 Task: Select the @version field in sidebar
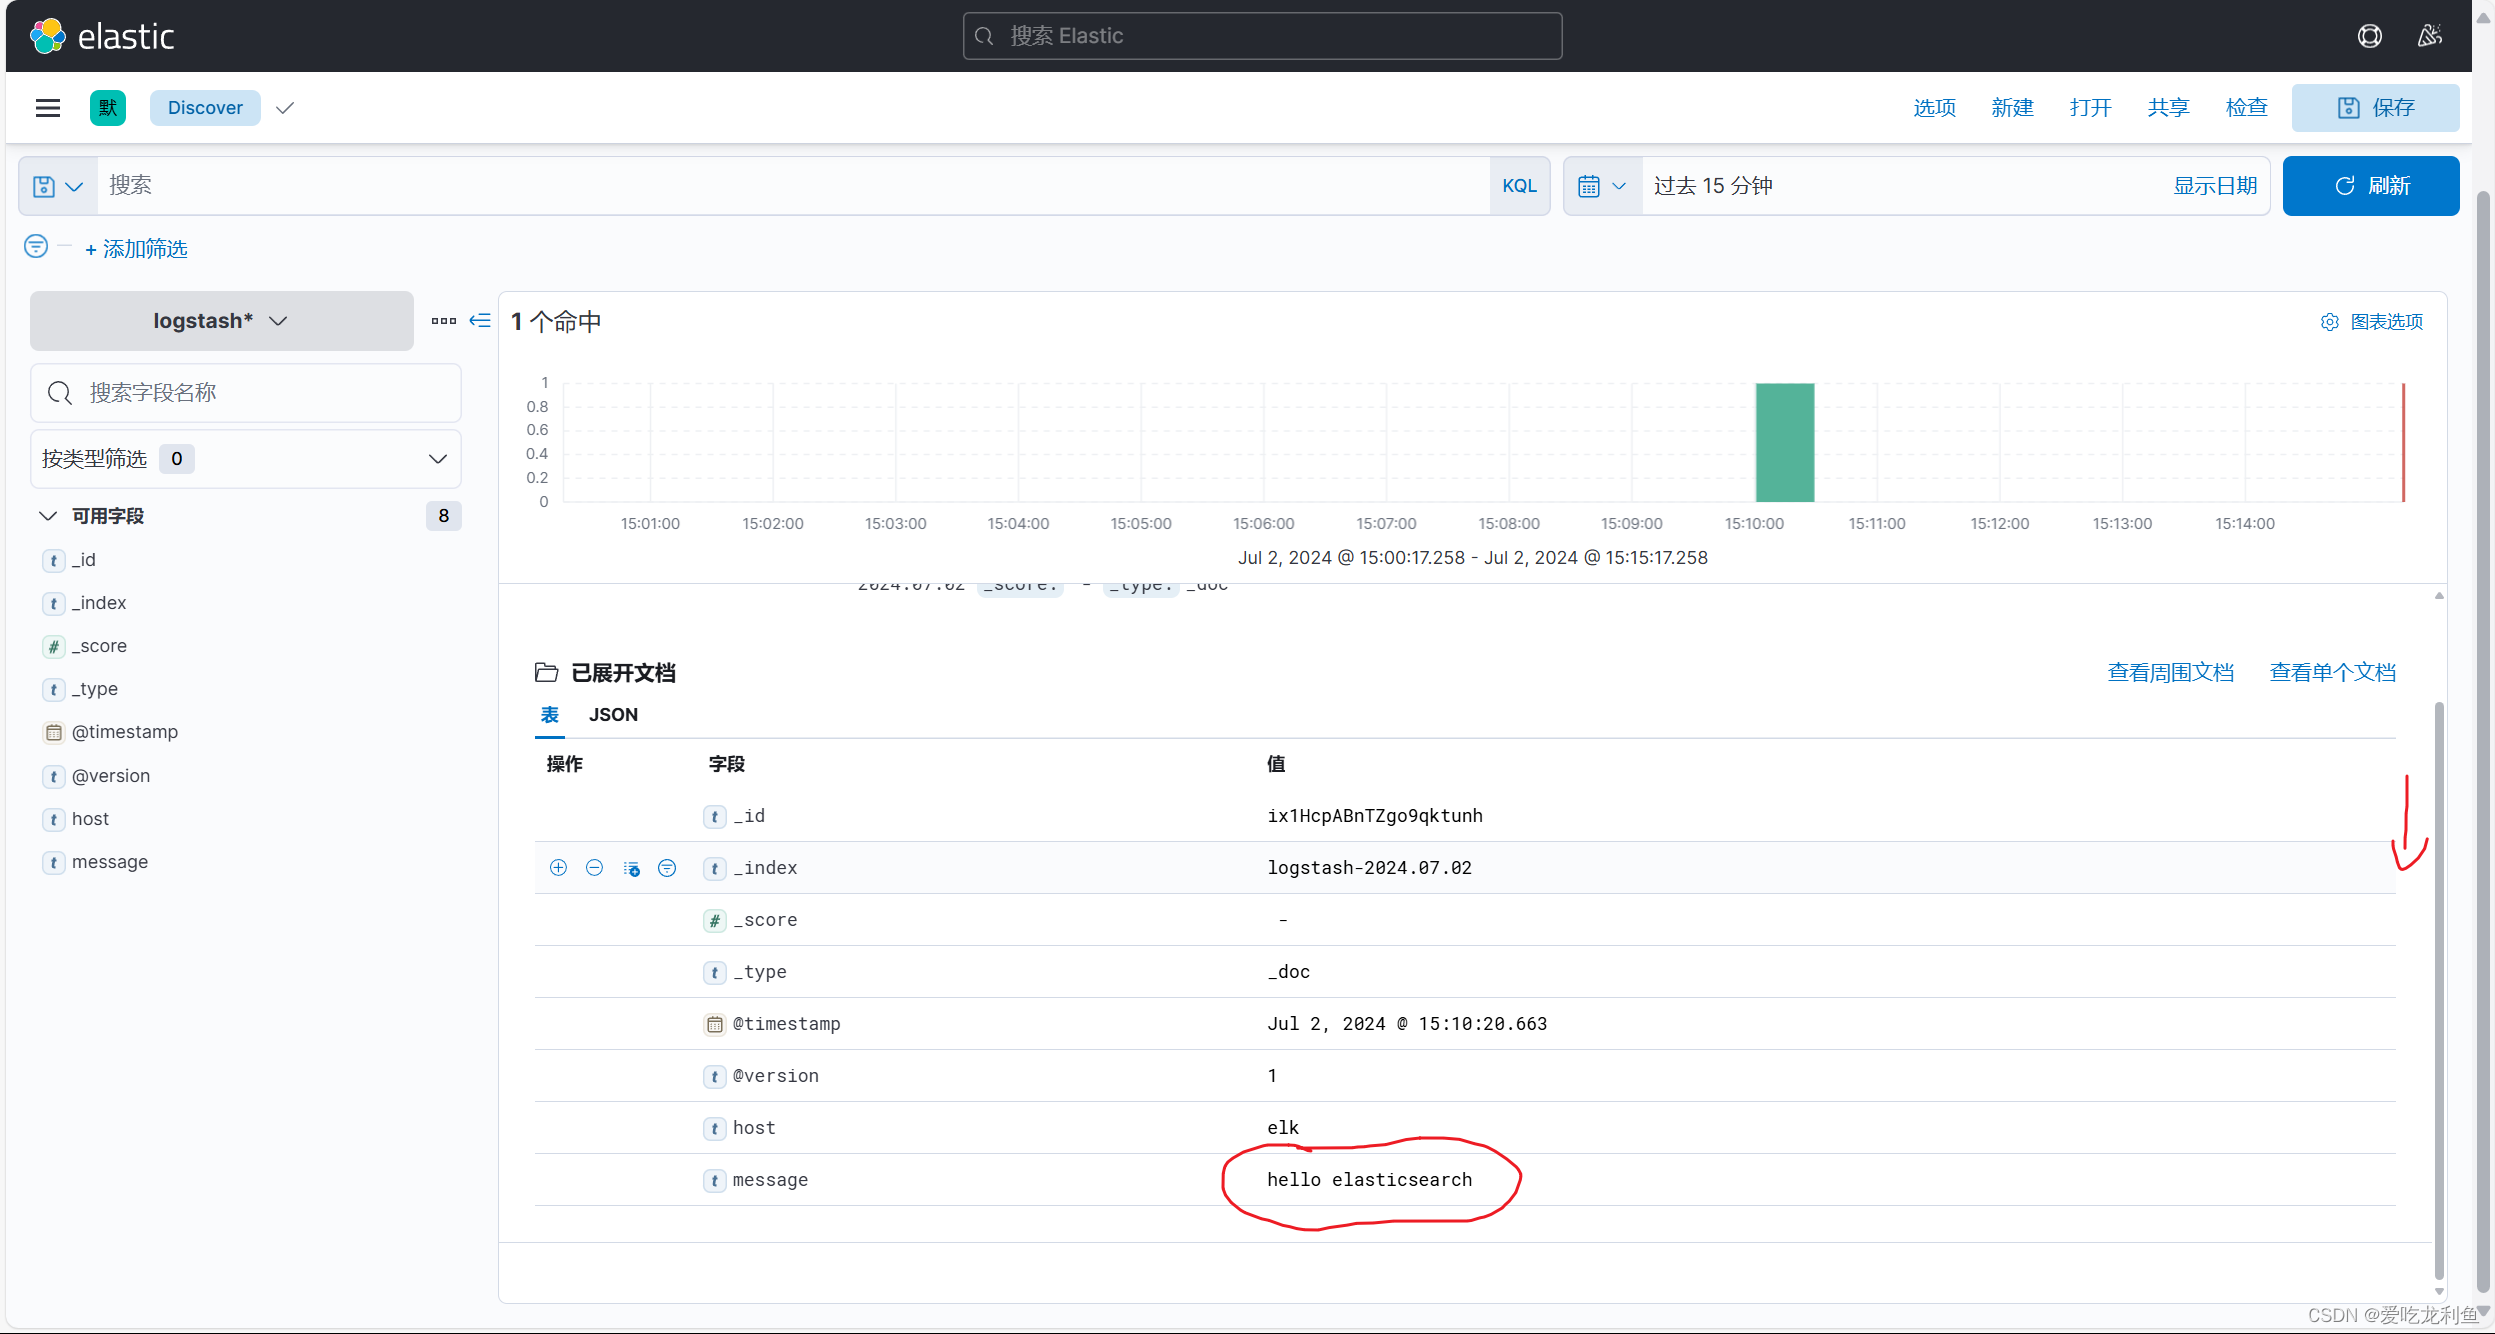coord(111,776)
